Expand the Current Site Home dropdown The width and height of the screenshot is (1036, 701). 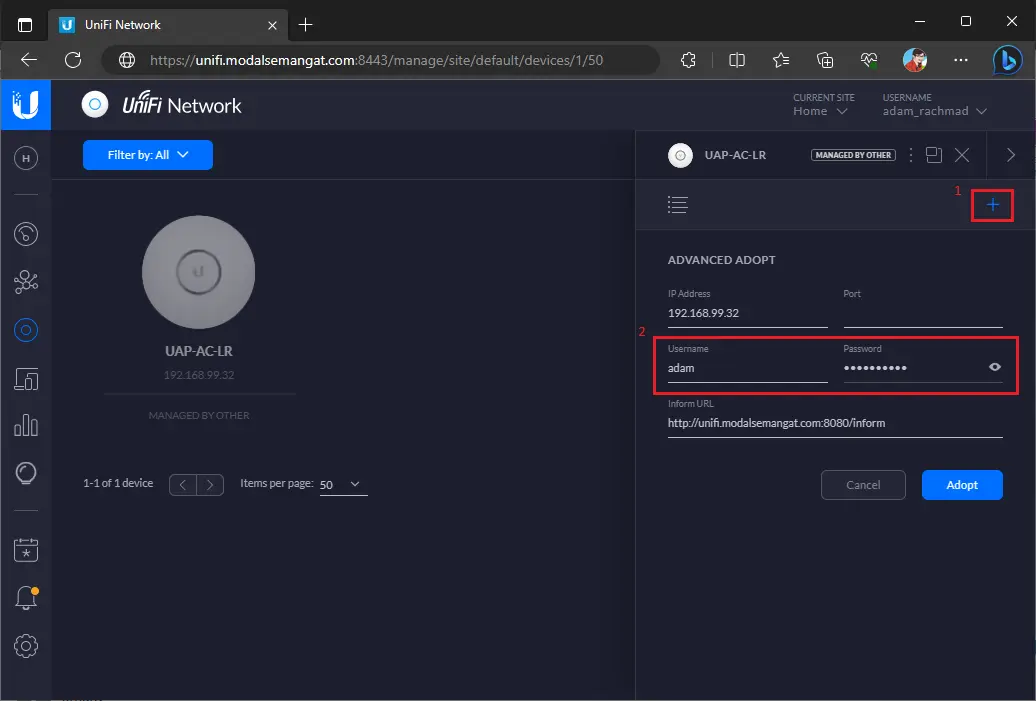point(820,111)
